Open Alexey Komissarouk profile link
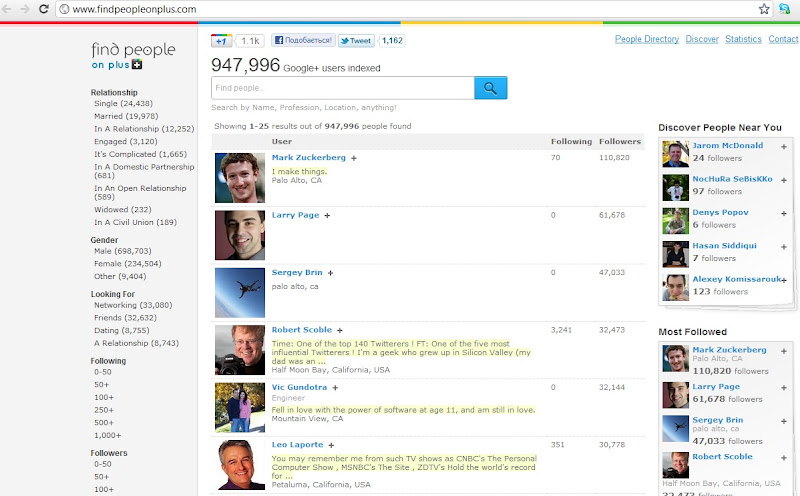Viewport: 800px width, 496px height. (x=736, y=279)
